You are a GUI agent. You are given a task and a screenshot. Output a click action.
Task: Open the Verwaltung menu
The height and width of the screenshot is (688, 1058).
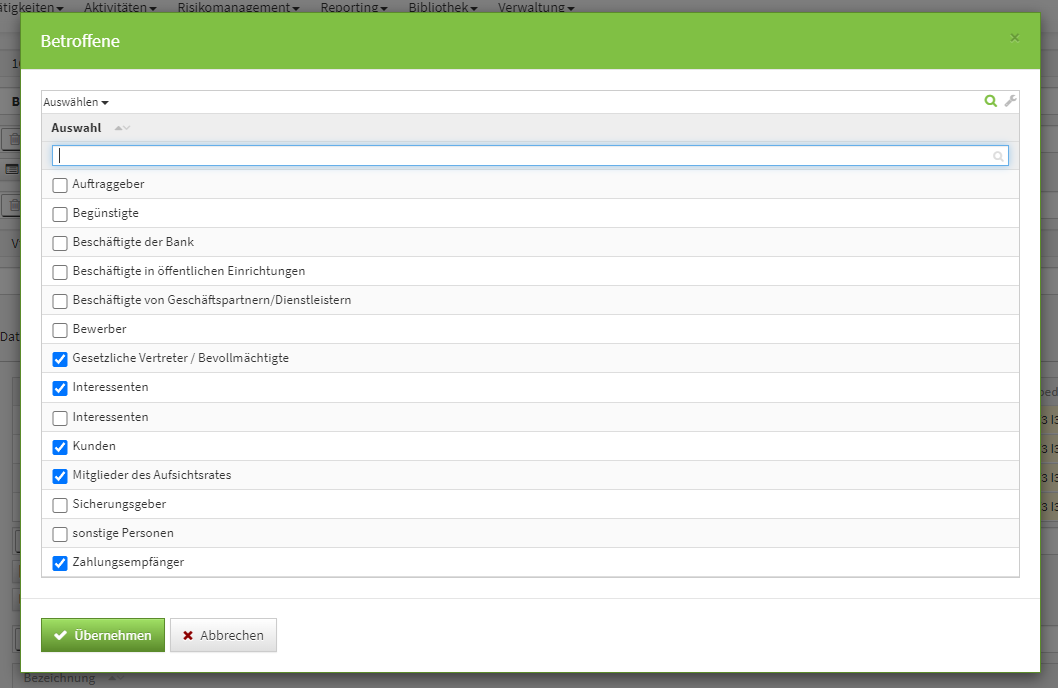pyautogui.click(x=536, y=7)
